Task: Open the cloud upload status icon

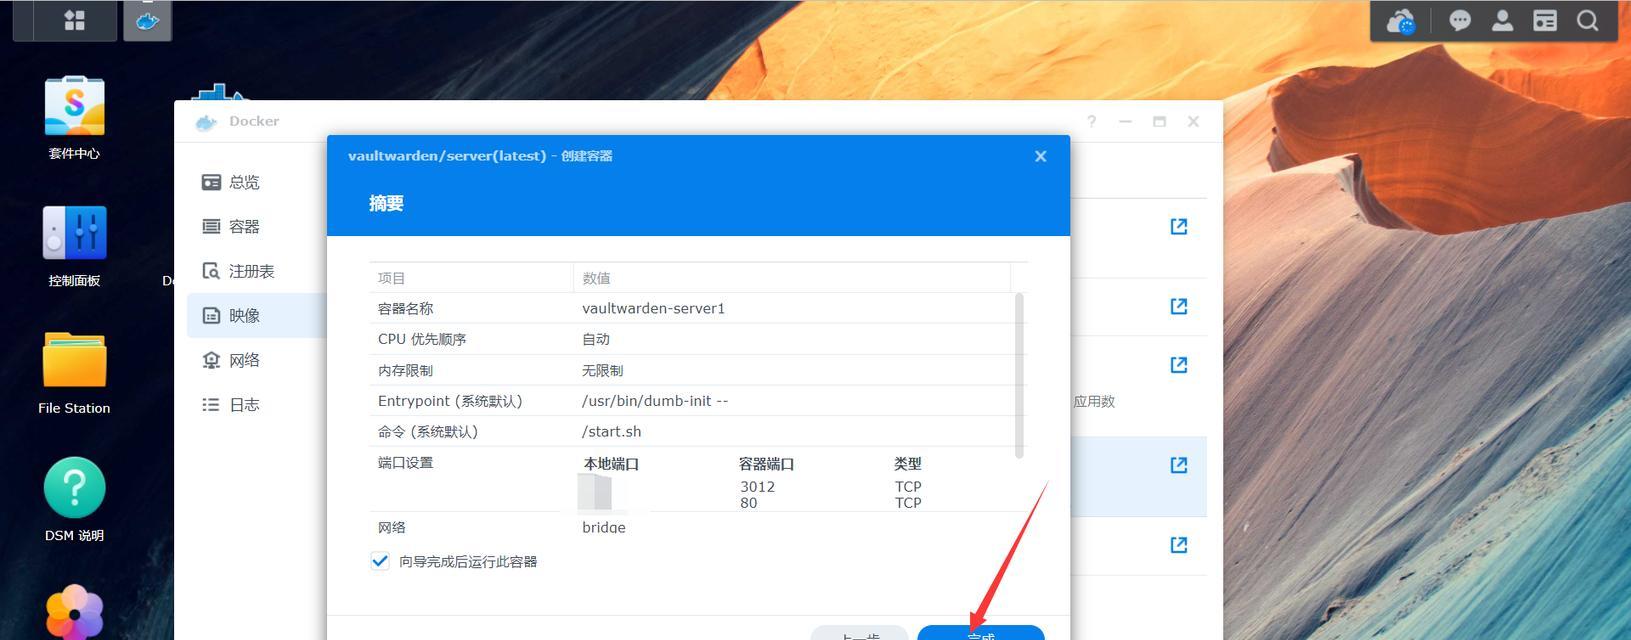Action: tap(1401, 21)
